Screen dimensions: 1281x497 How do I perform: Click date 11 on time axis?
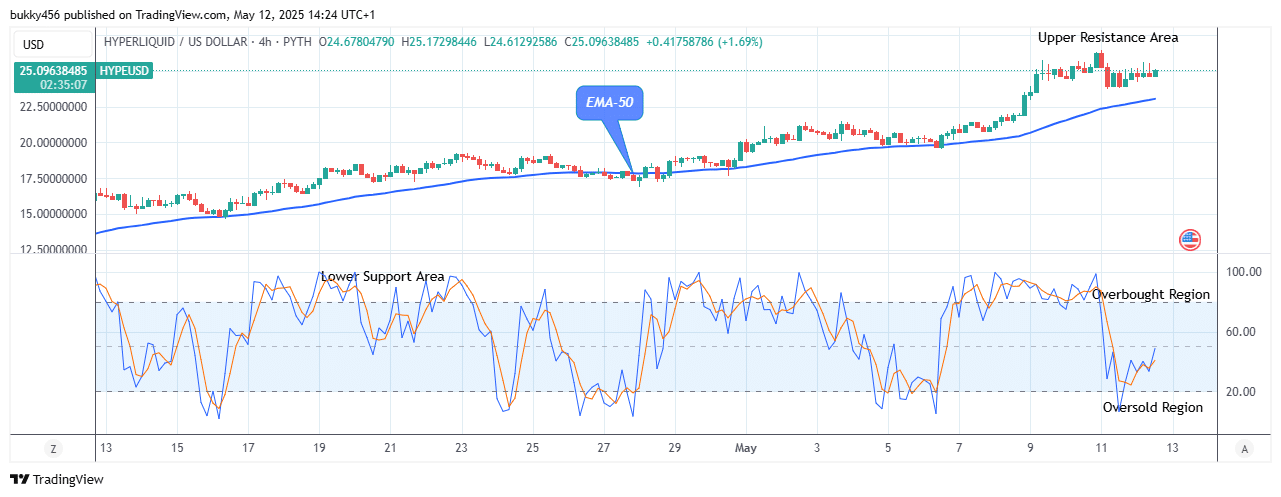1101,448
